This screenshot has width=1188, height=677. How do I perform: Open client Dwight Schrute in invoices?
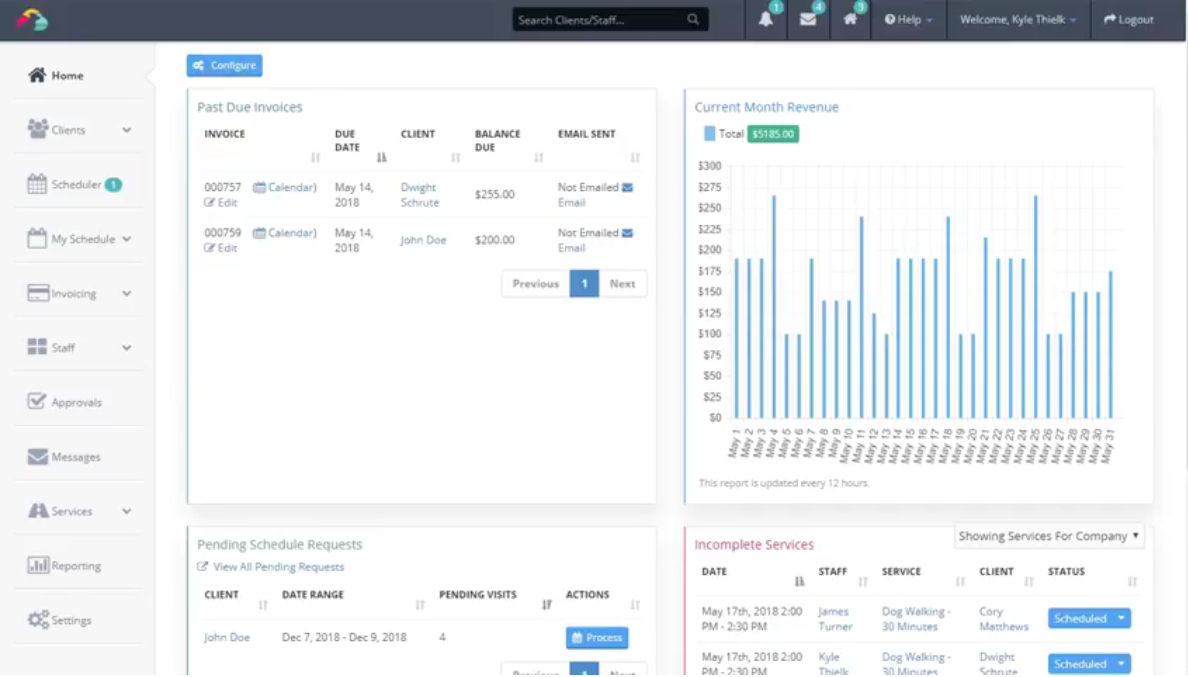[419, 195]
